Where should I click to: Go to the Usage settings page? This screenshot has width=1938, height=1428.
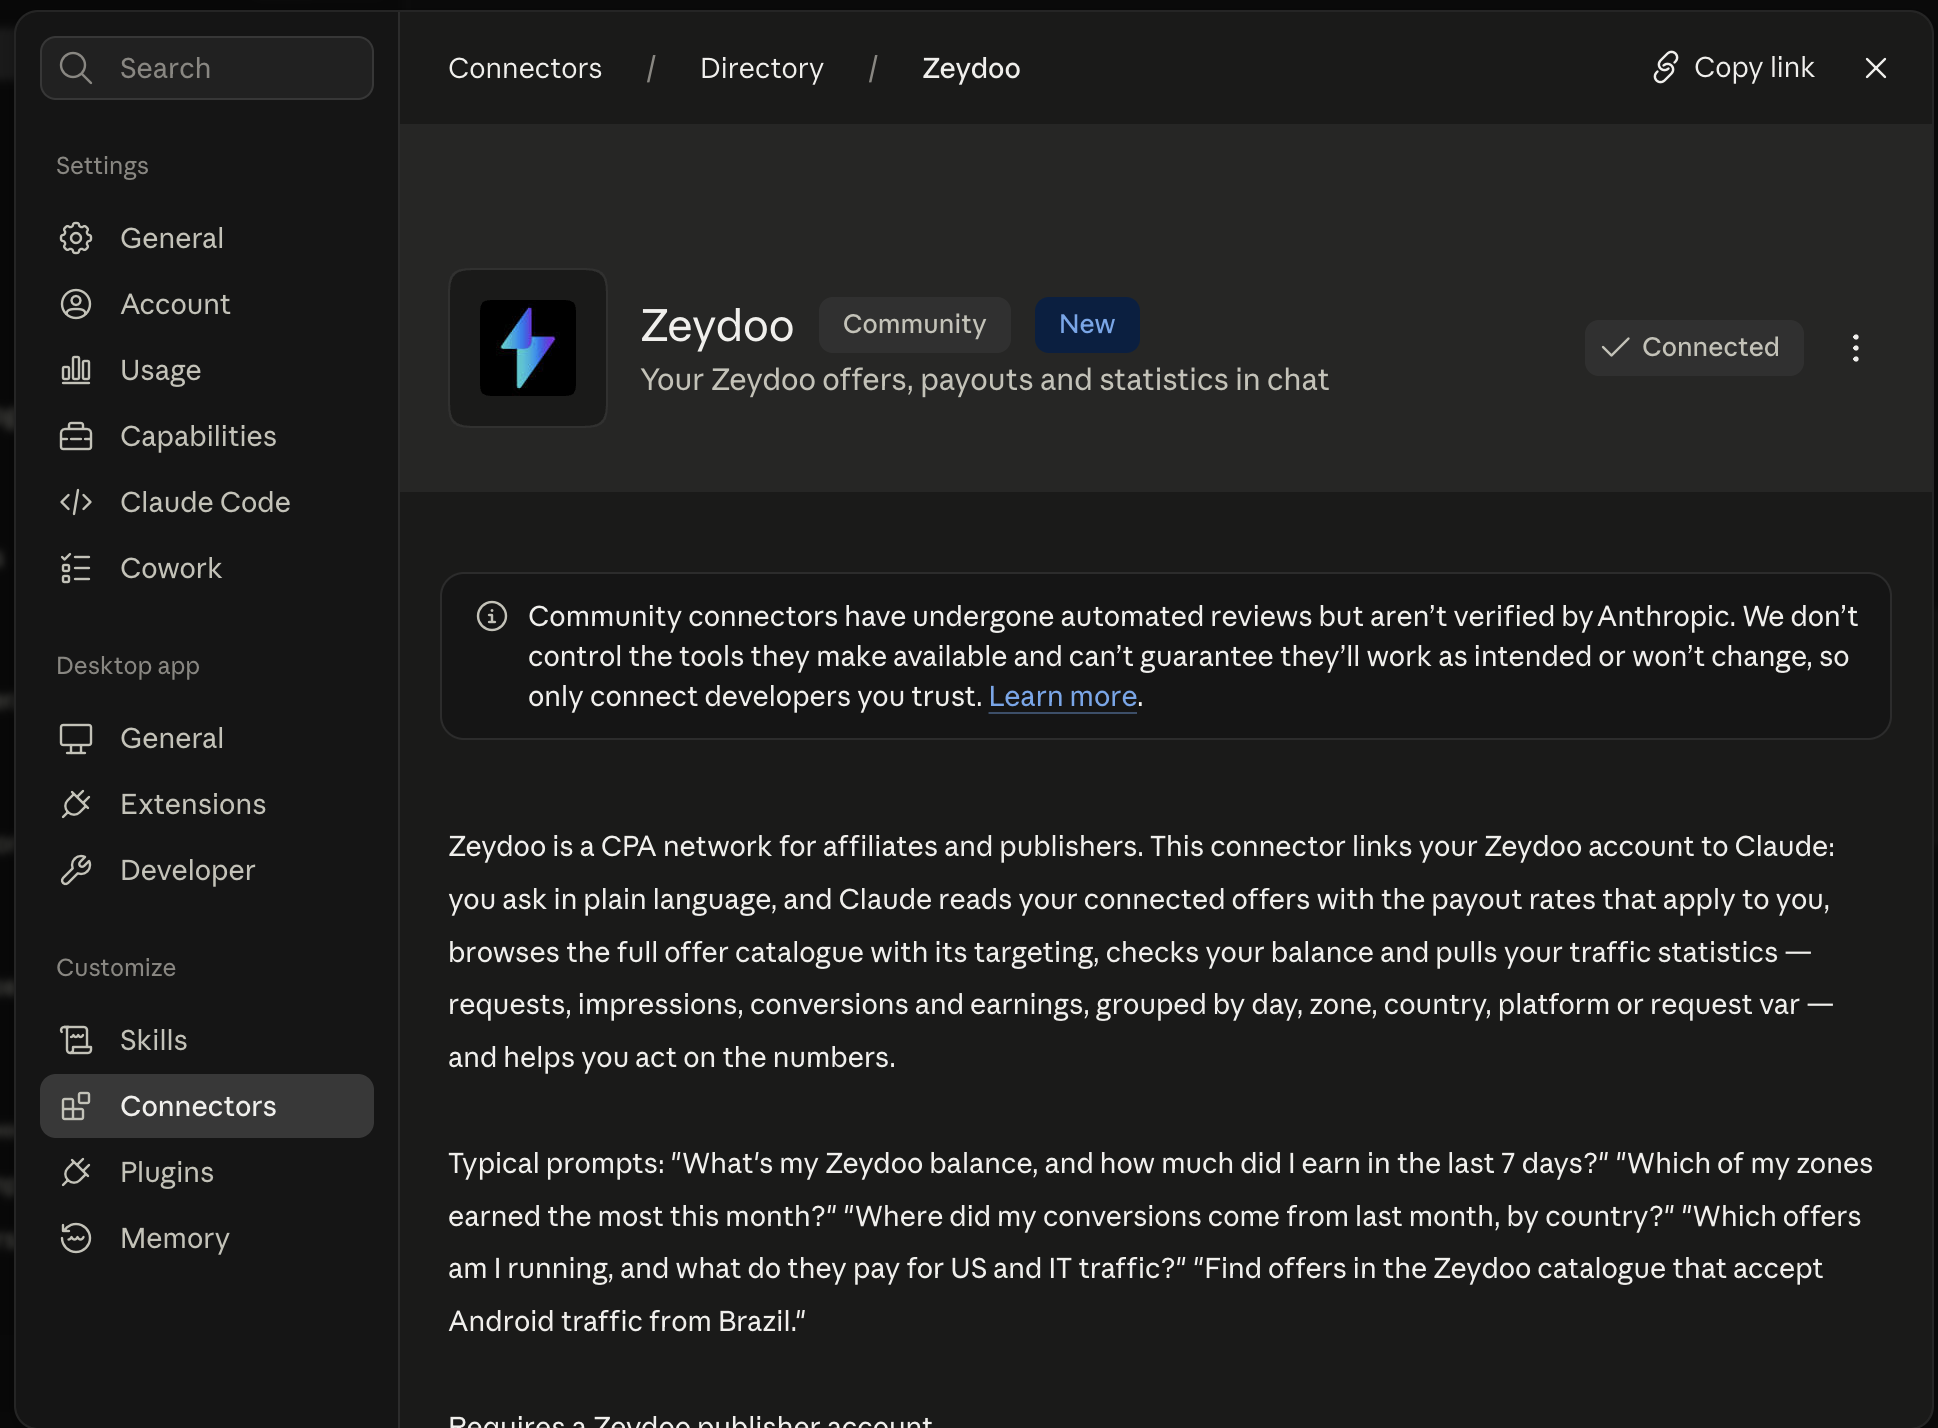[207, 370]
